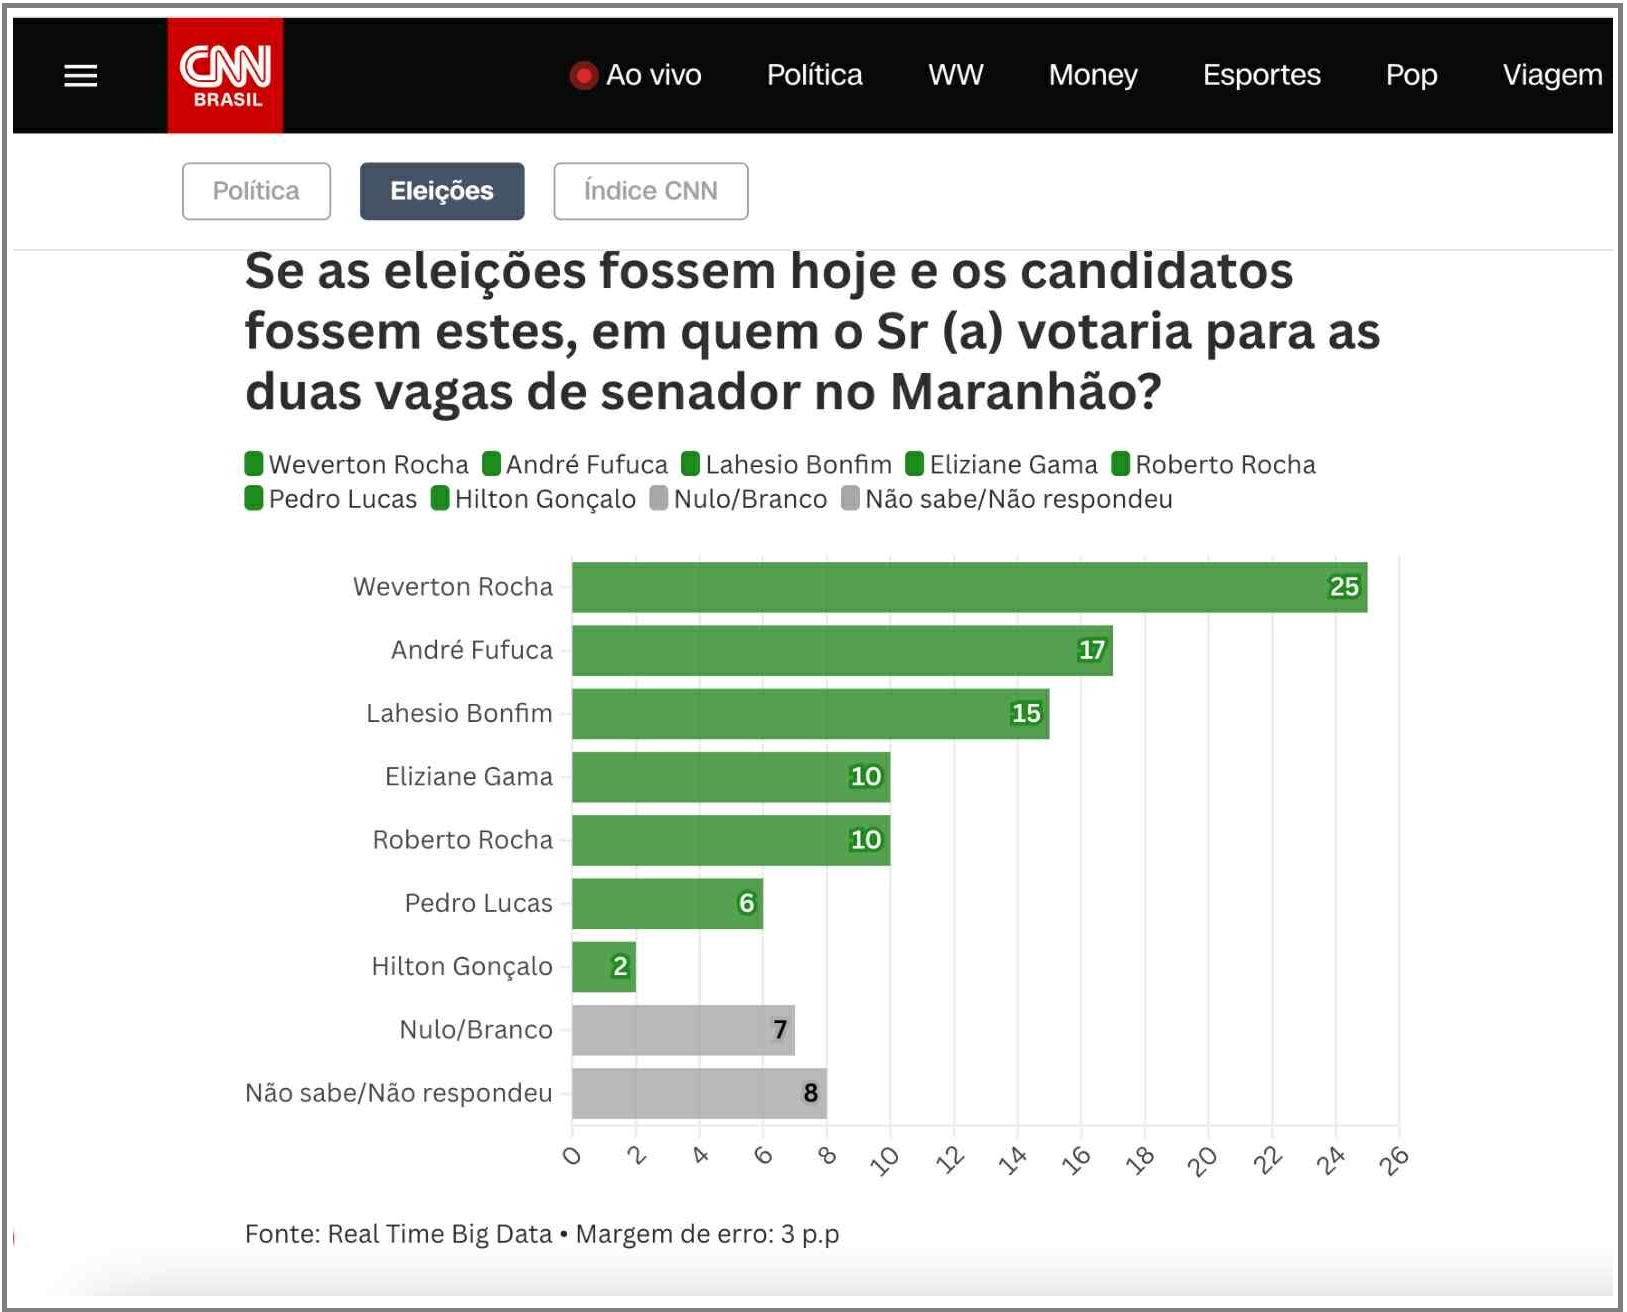
Task: Click the Lahesio Bonfim bar showing 15
Action: [x=810, y=714]
